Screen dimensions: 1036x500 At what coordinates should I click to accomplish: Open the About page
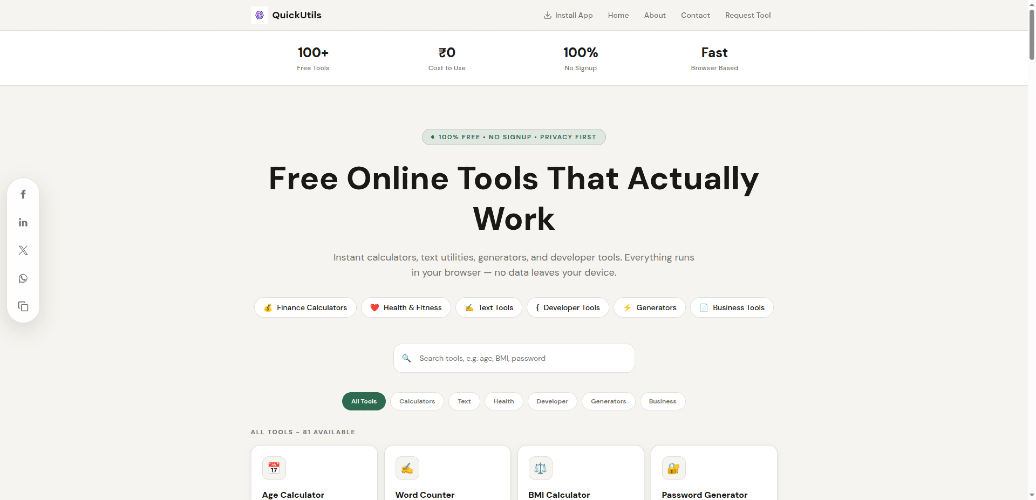coord(655,15)
